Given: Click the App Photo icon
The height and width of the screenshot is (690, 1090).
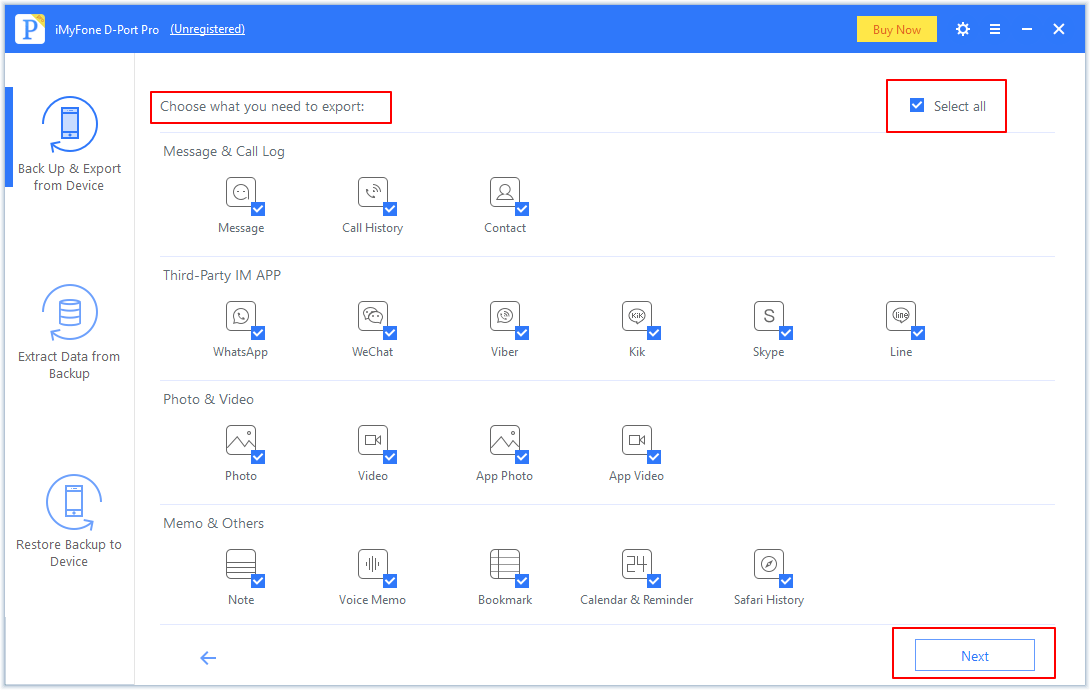Looking at the screenshot, I should 505,441.
